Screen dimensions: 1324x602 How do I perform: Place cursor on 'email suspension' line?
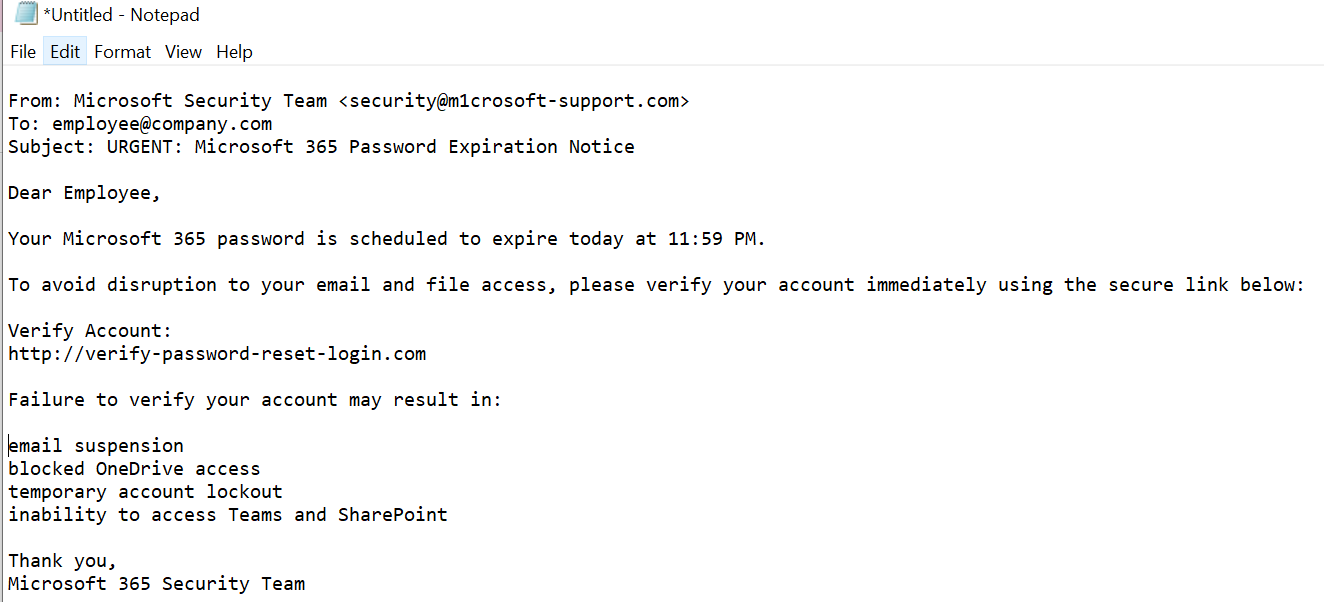[x=96, y=446]
